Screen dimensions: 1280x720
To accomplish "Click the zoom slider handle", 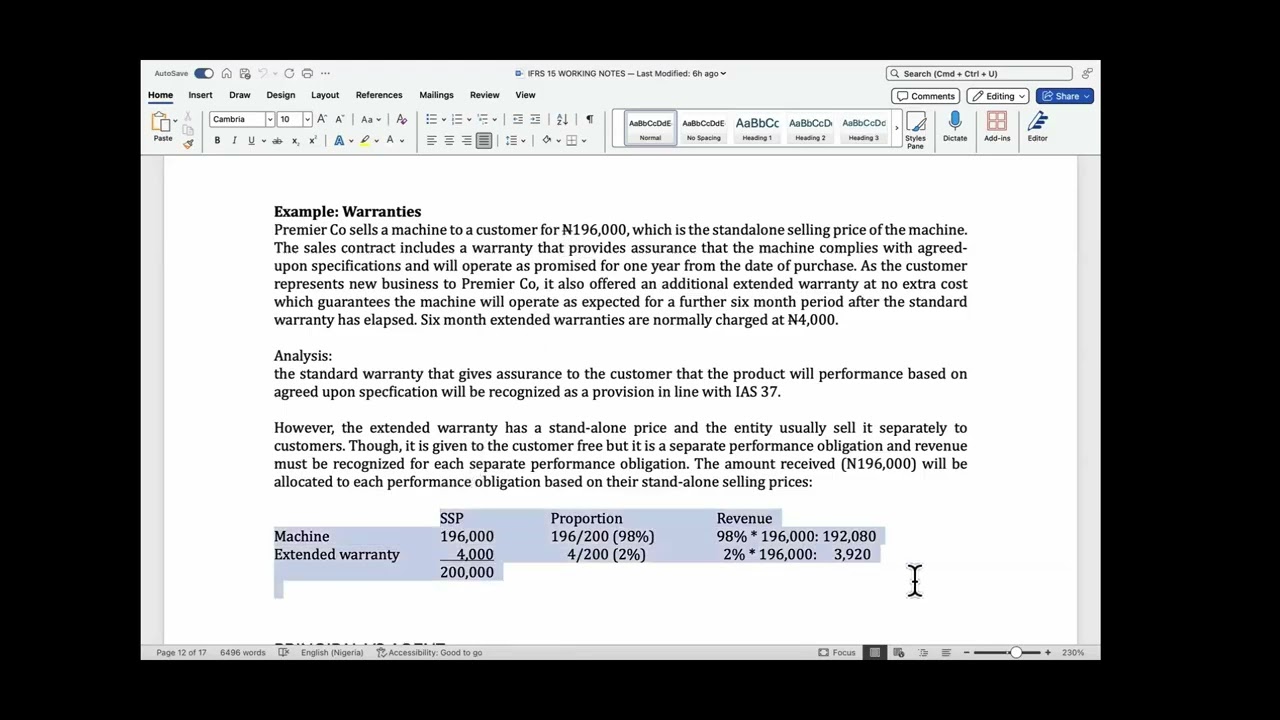I will (1016, 652).
